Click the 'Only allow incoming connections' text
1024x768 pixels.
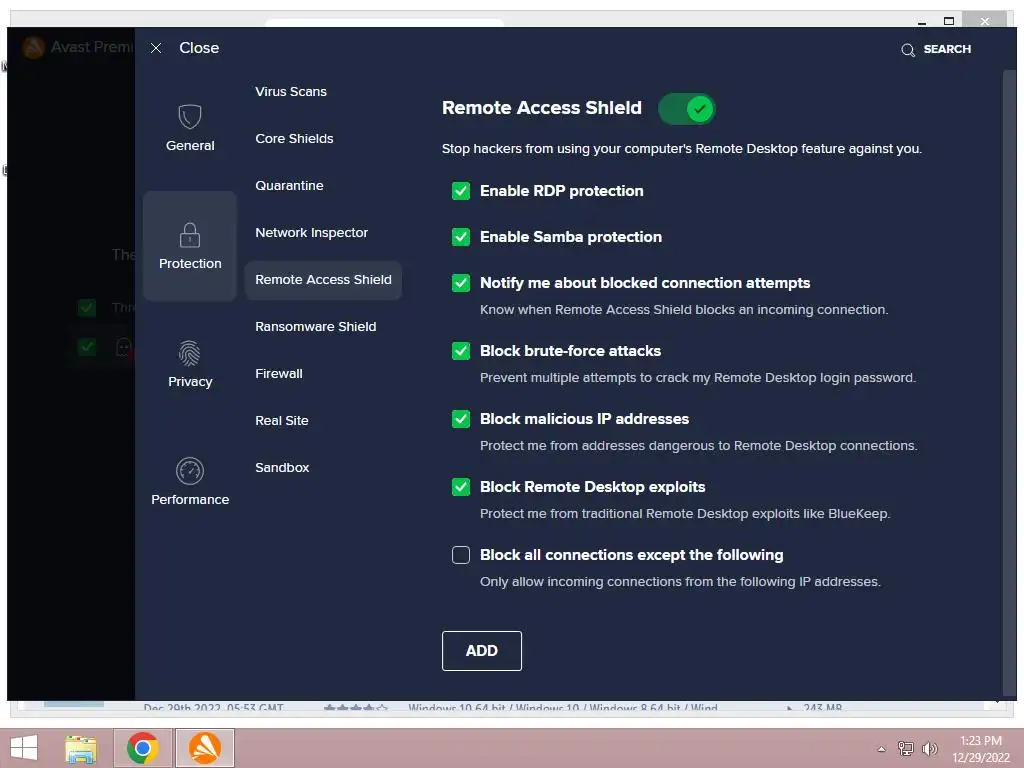[x=680, y=581]
